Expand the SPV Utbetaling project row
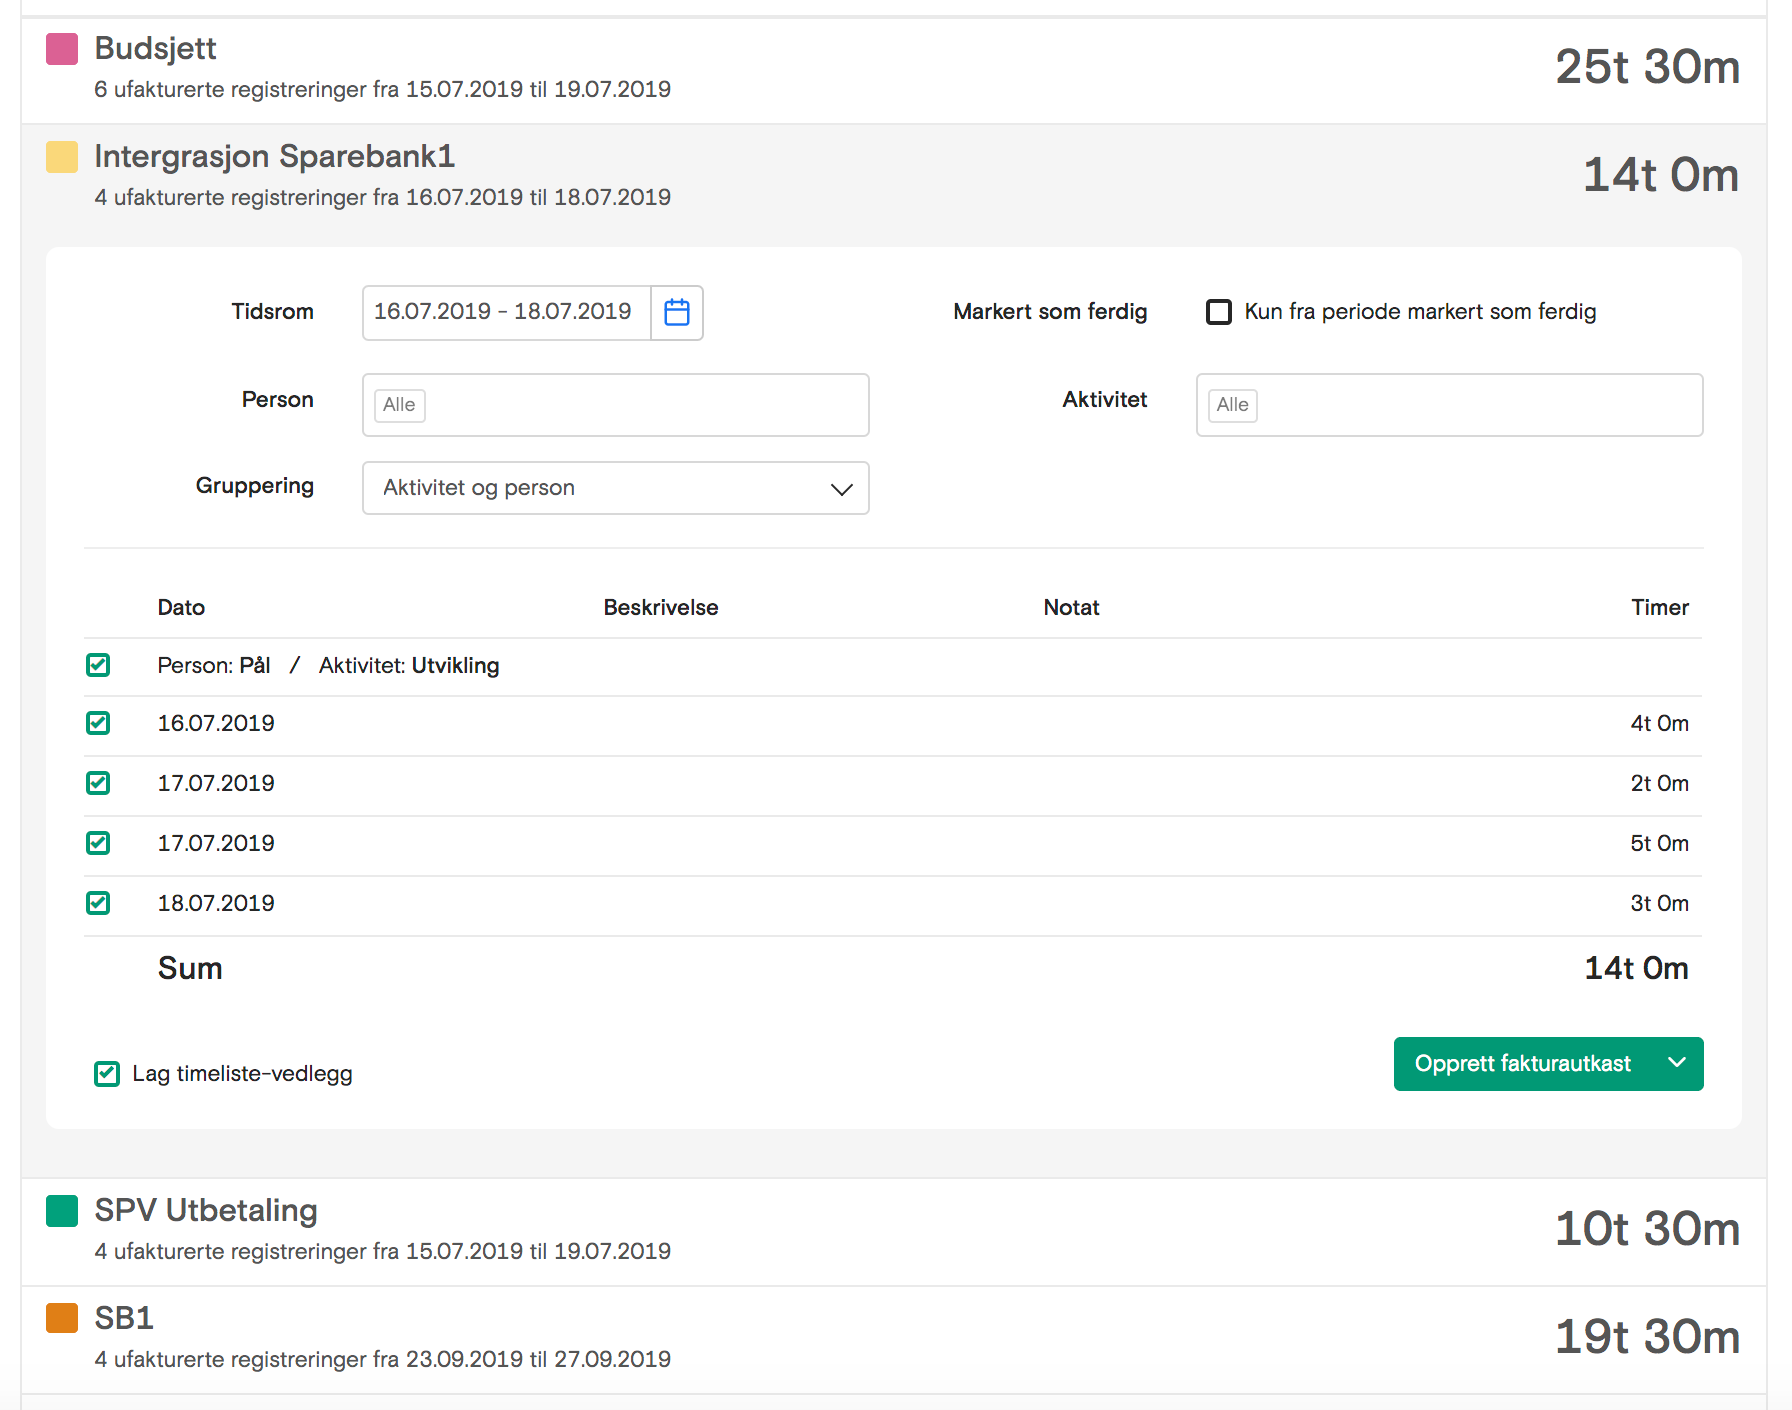 tap(894, 1231)
